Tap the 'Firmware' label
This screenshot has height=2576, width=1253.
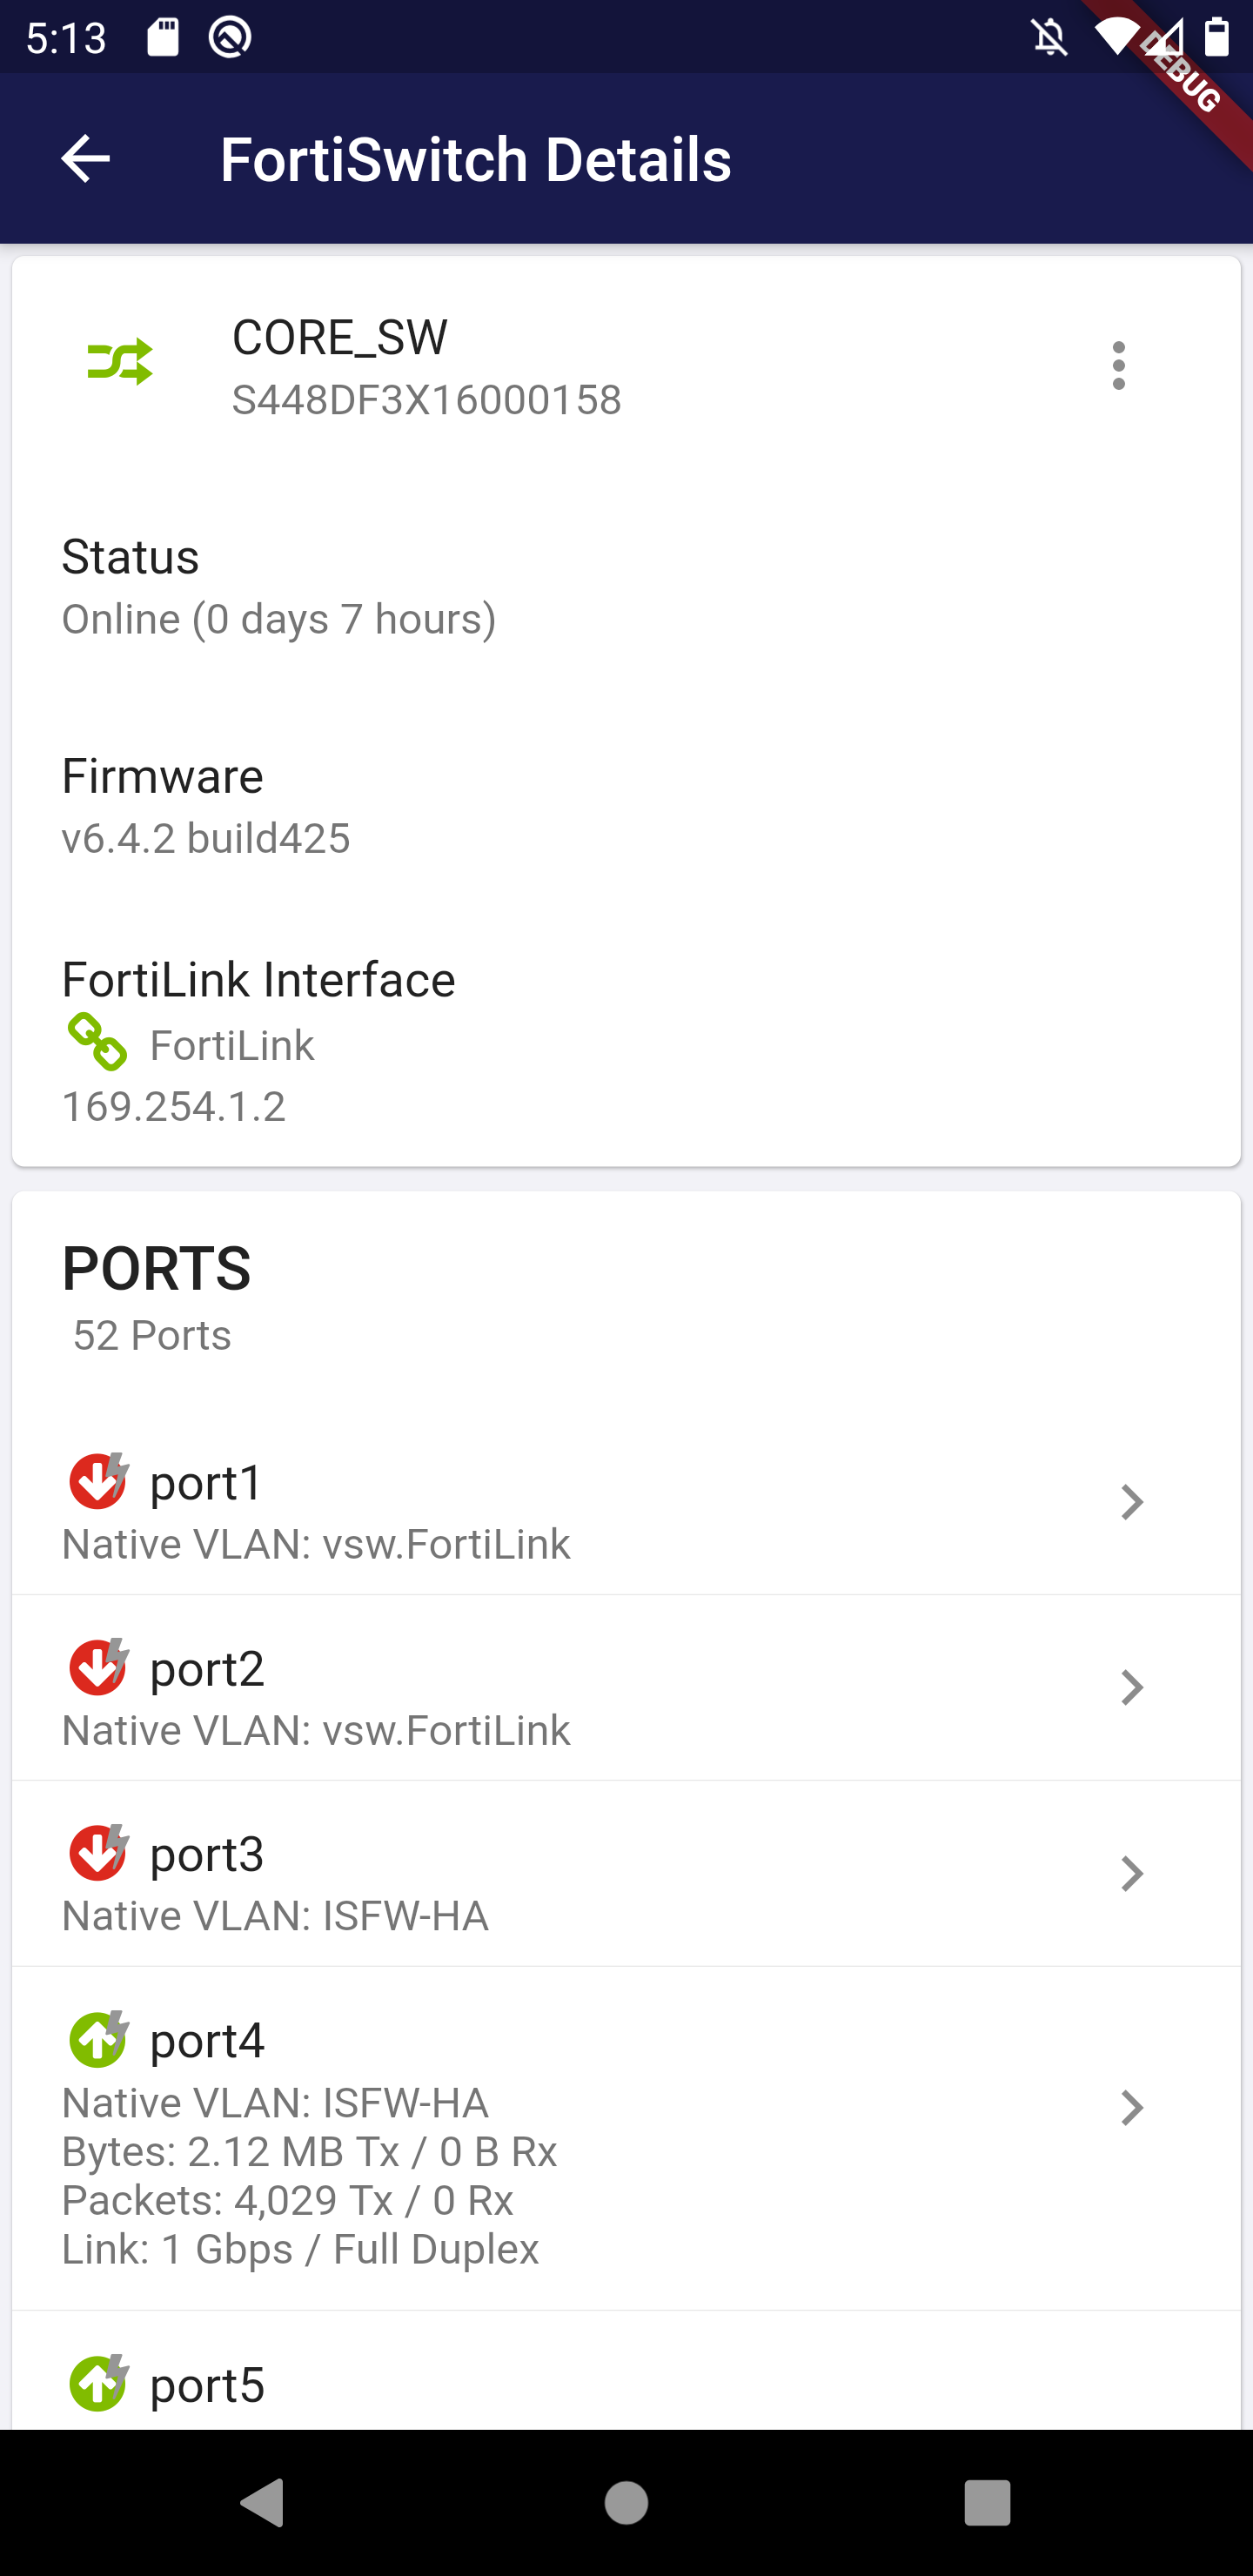tap(162, 776)
